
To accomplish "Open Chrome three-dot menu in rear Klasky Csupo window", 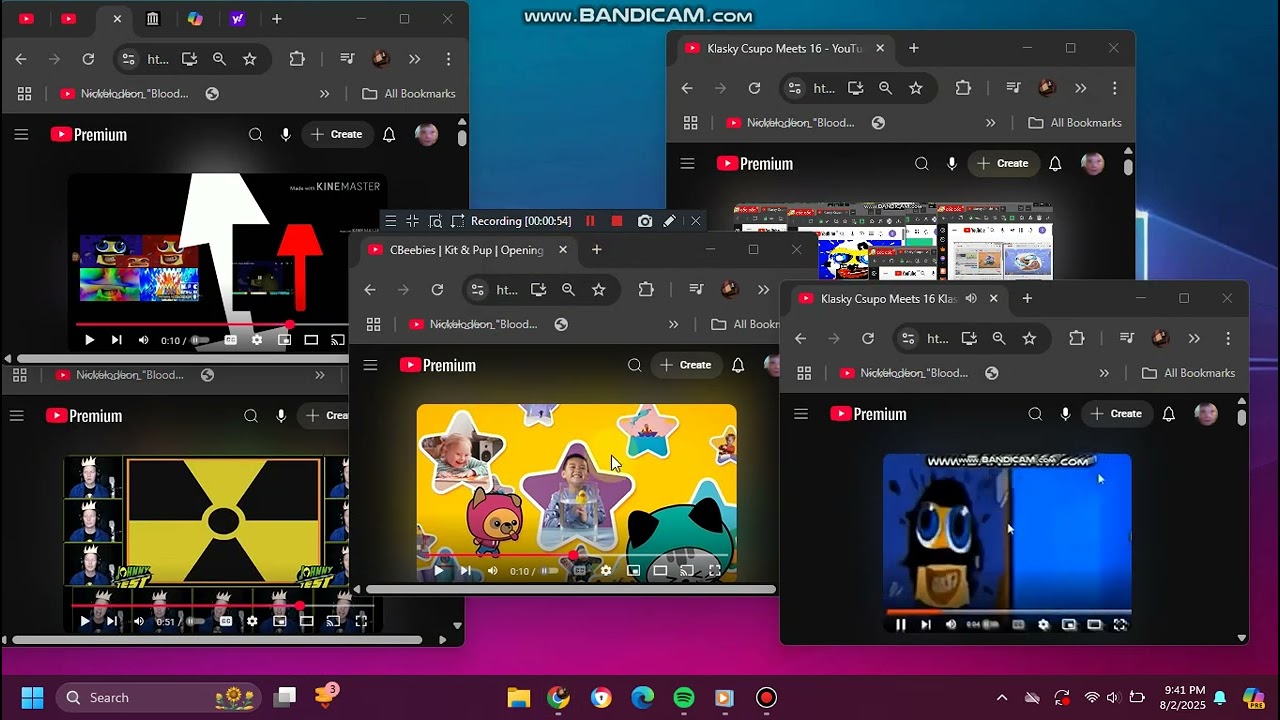I will [x=1114, y=88].
